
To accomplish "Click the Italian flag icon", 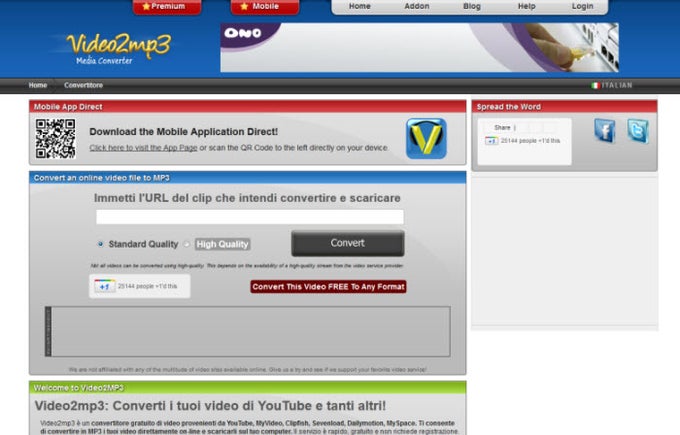I will click(x=595, y=85).
